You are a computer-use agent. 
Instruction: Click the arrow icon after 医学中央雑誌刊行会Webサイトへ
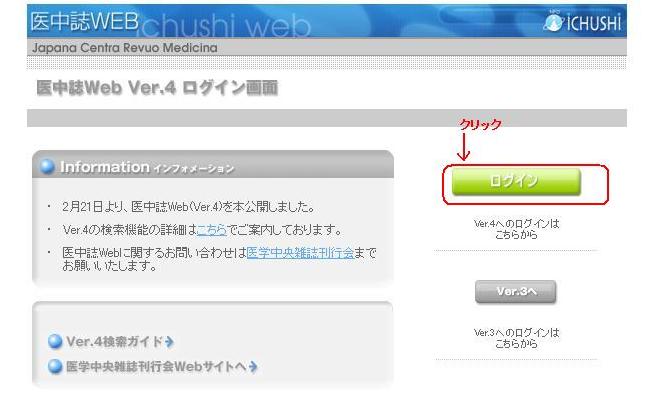pos(253,367)
